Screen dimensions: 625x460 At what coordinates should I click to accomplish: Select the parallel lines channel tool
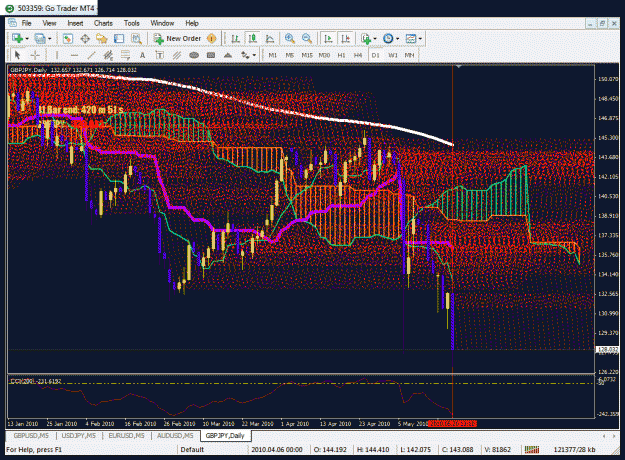pyautogui.click(x=177, y=55)
